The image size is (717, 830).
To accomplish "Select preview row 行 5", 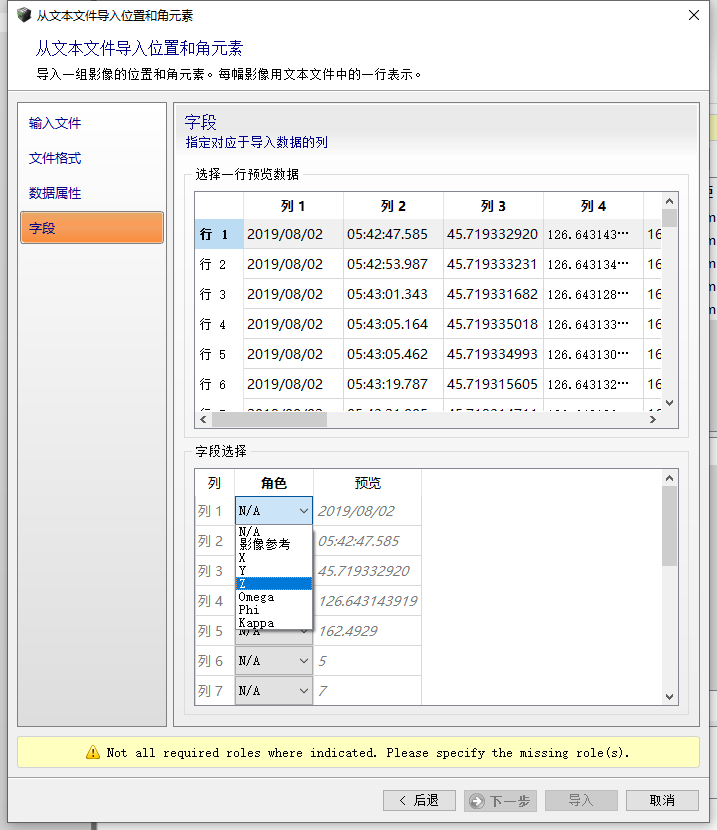I will click(219, 354).
